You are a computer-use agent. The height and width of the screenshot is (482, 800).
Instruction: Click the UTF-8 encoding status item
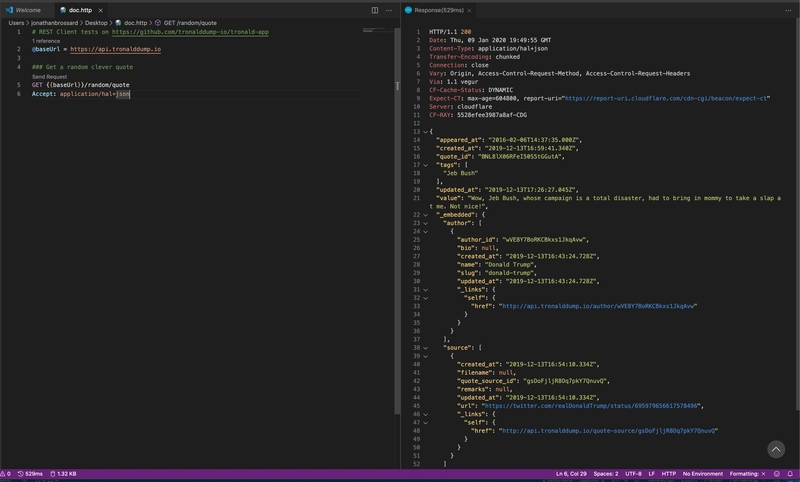633,474
